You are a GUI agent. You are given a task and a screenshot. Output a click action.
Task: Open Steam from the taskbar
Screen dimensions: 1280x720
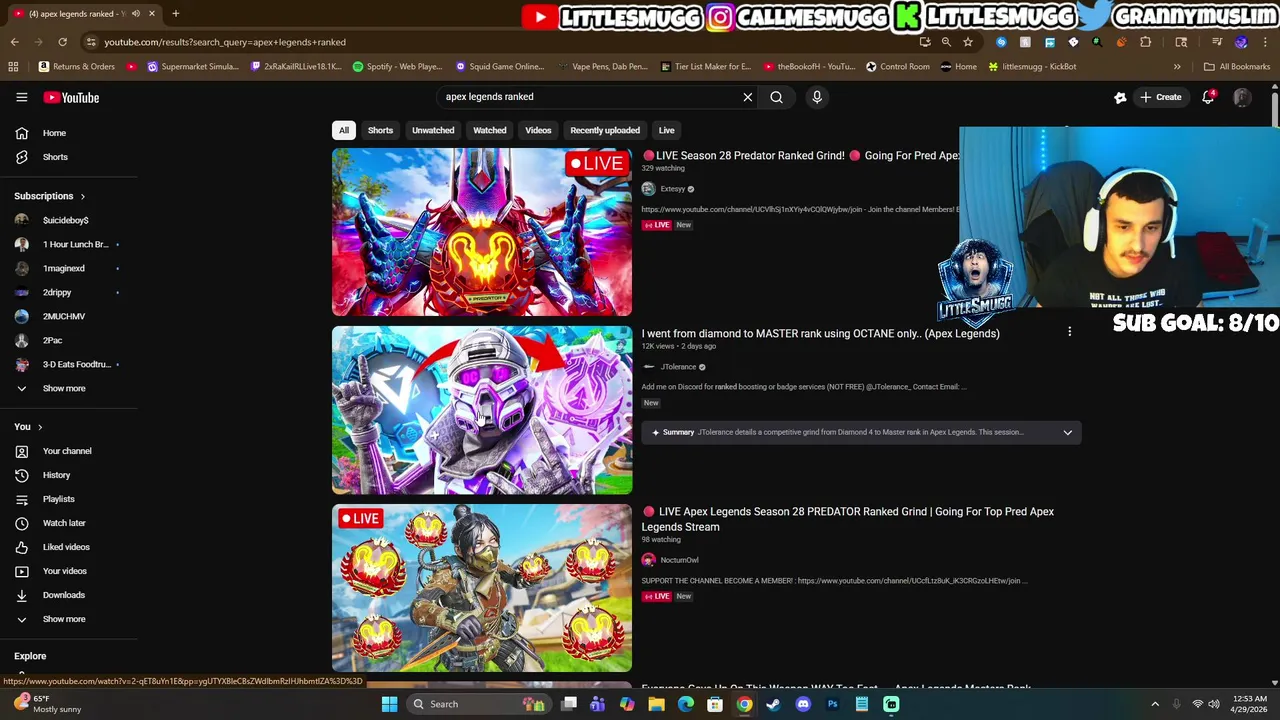773,704
